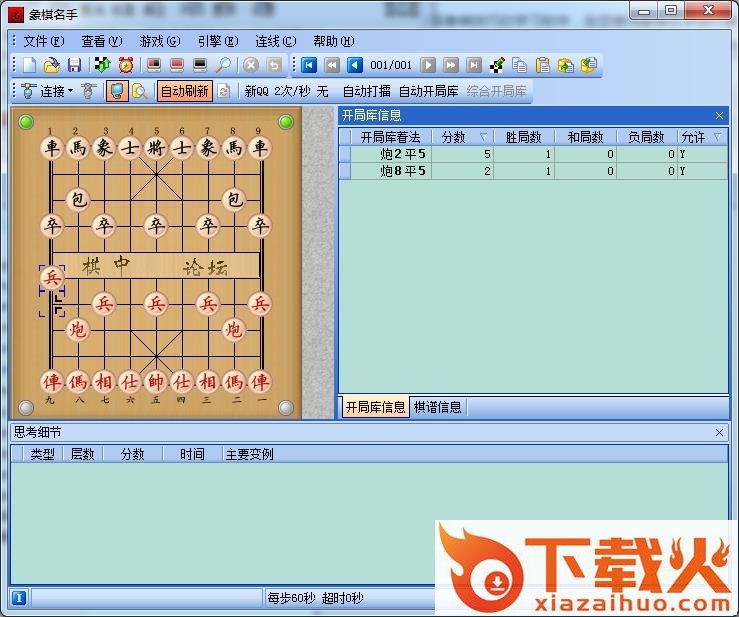Open the alarm clock timer settings

click(x=125, y=65)
